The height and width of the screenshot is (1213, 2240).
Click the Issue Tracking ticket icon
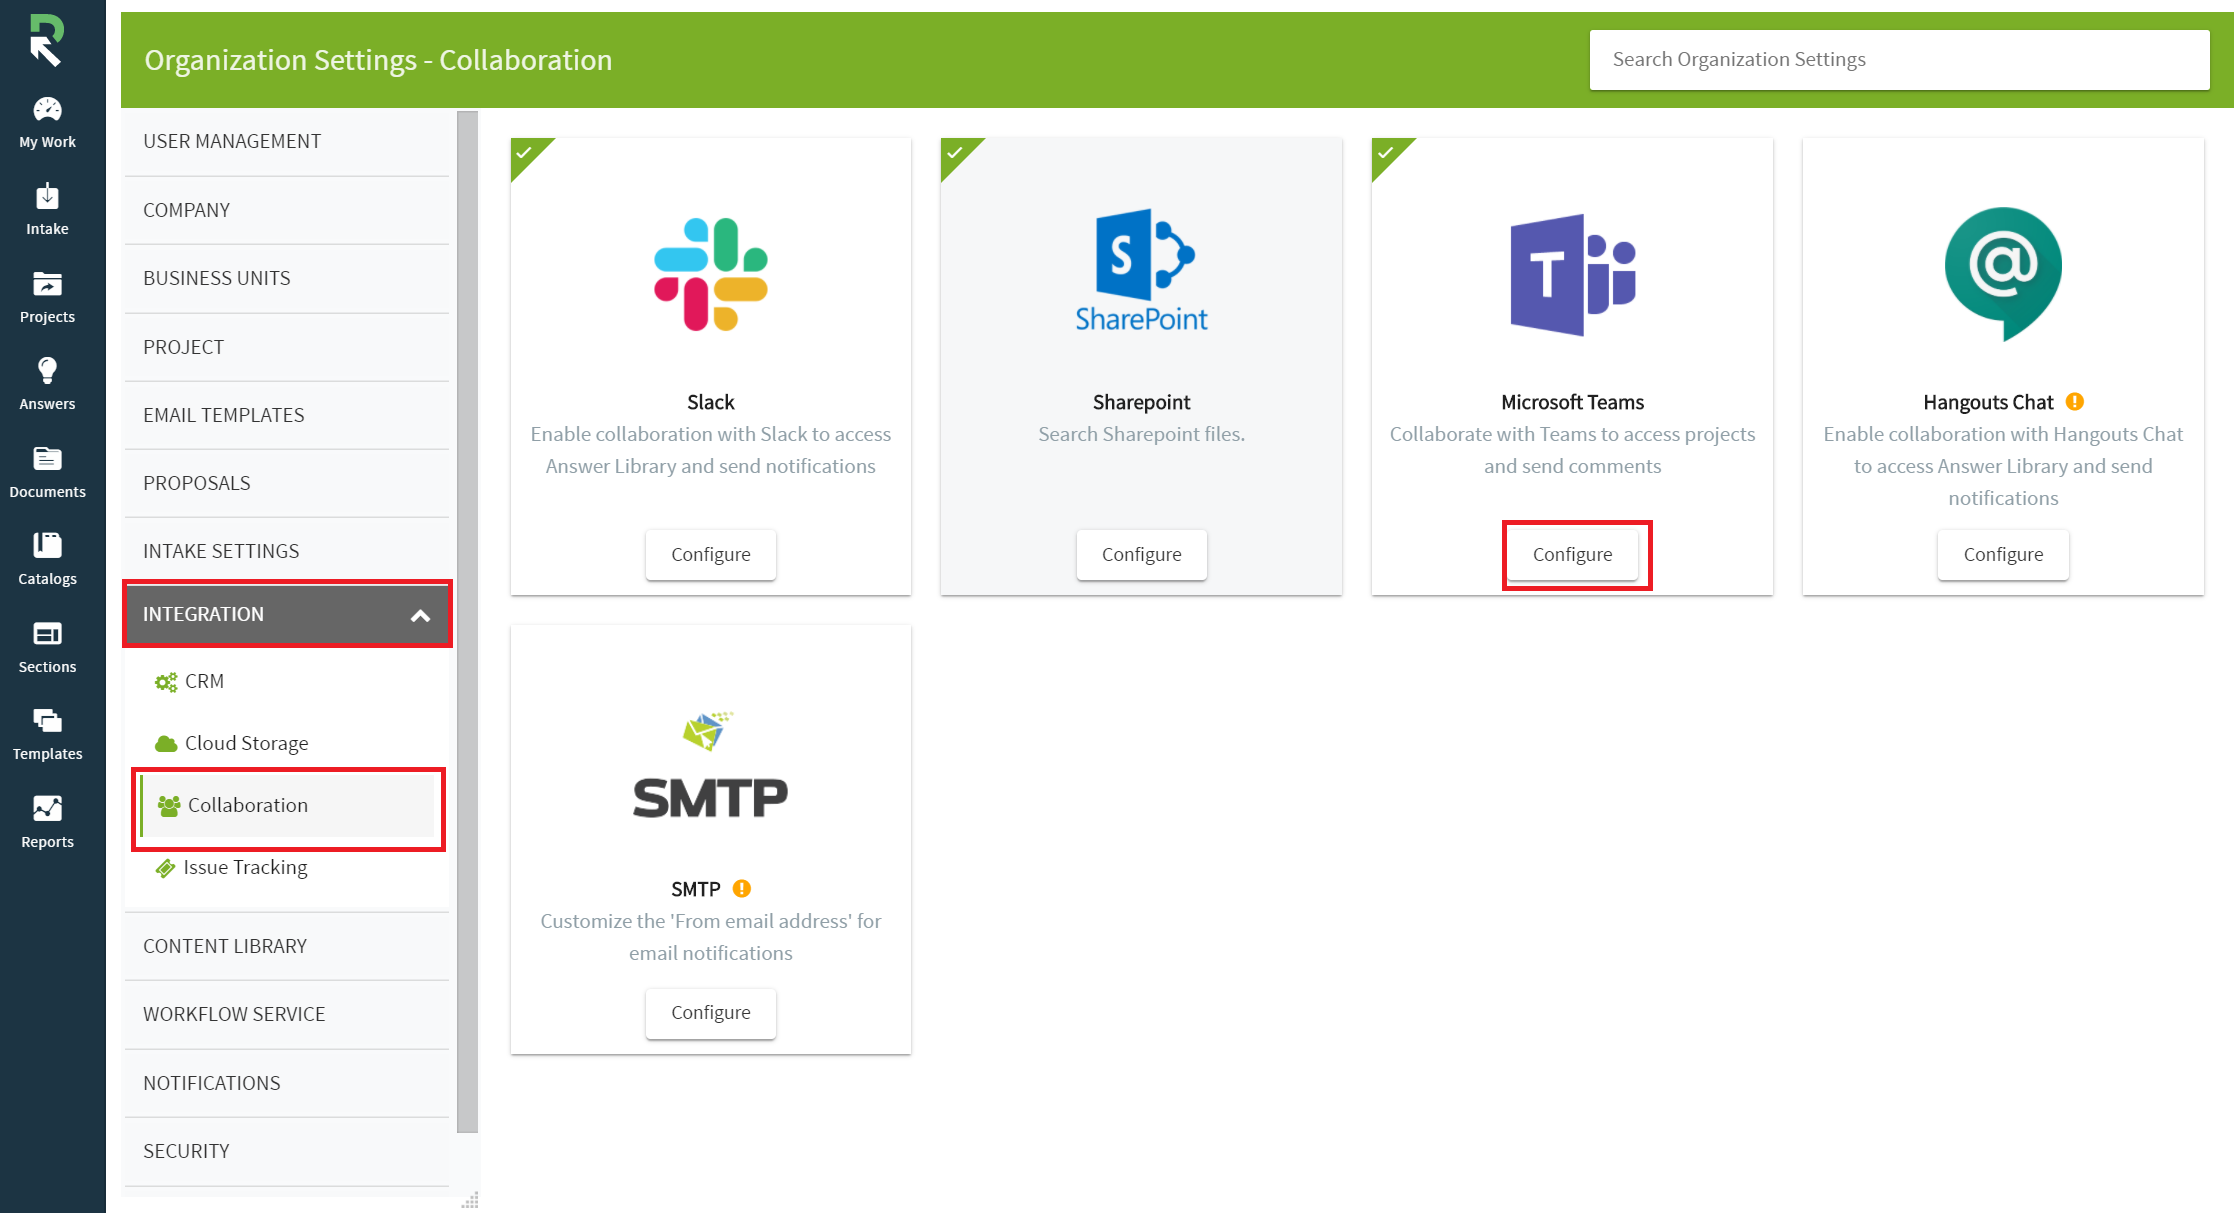tap(165, 868)
